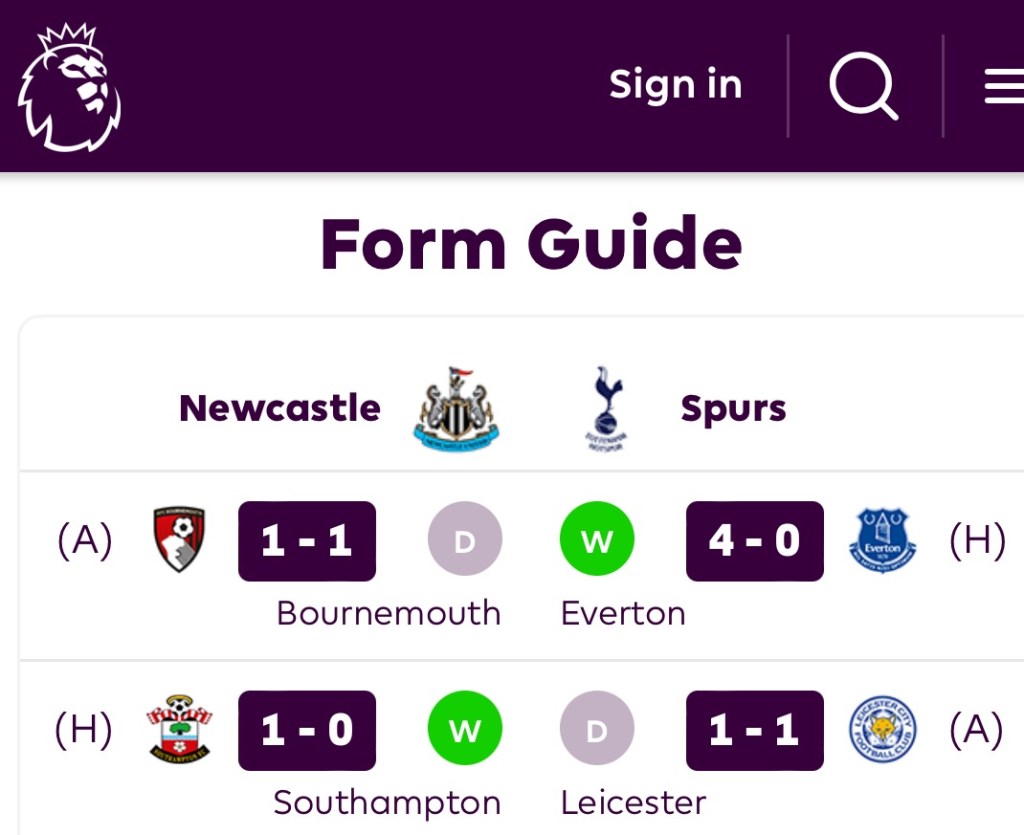Screen dimensions: 1024x835
Task: Click the Bournemouth club badge
Action: [179, 540]
